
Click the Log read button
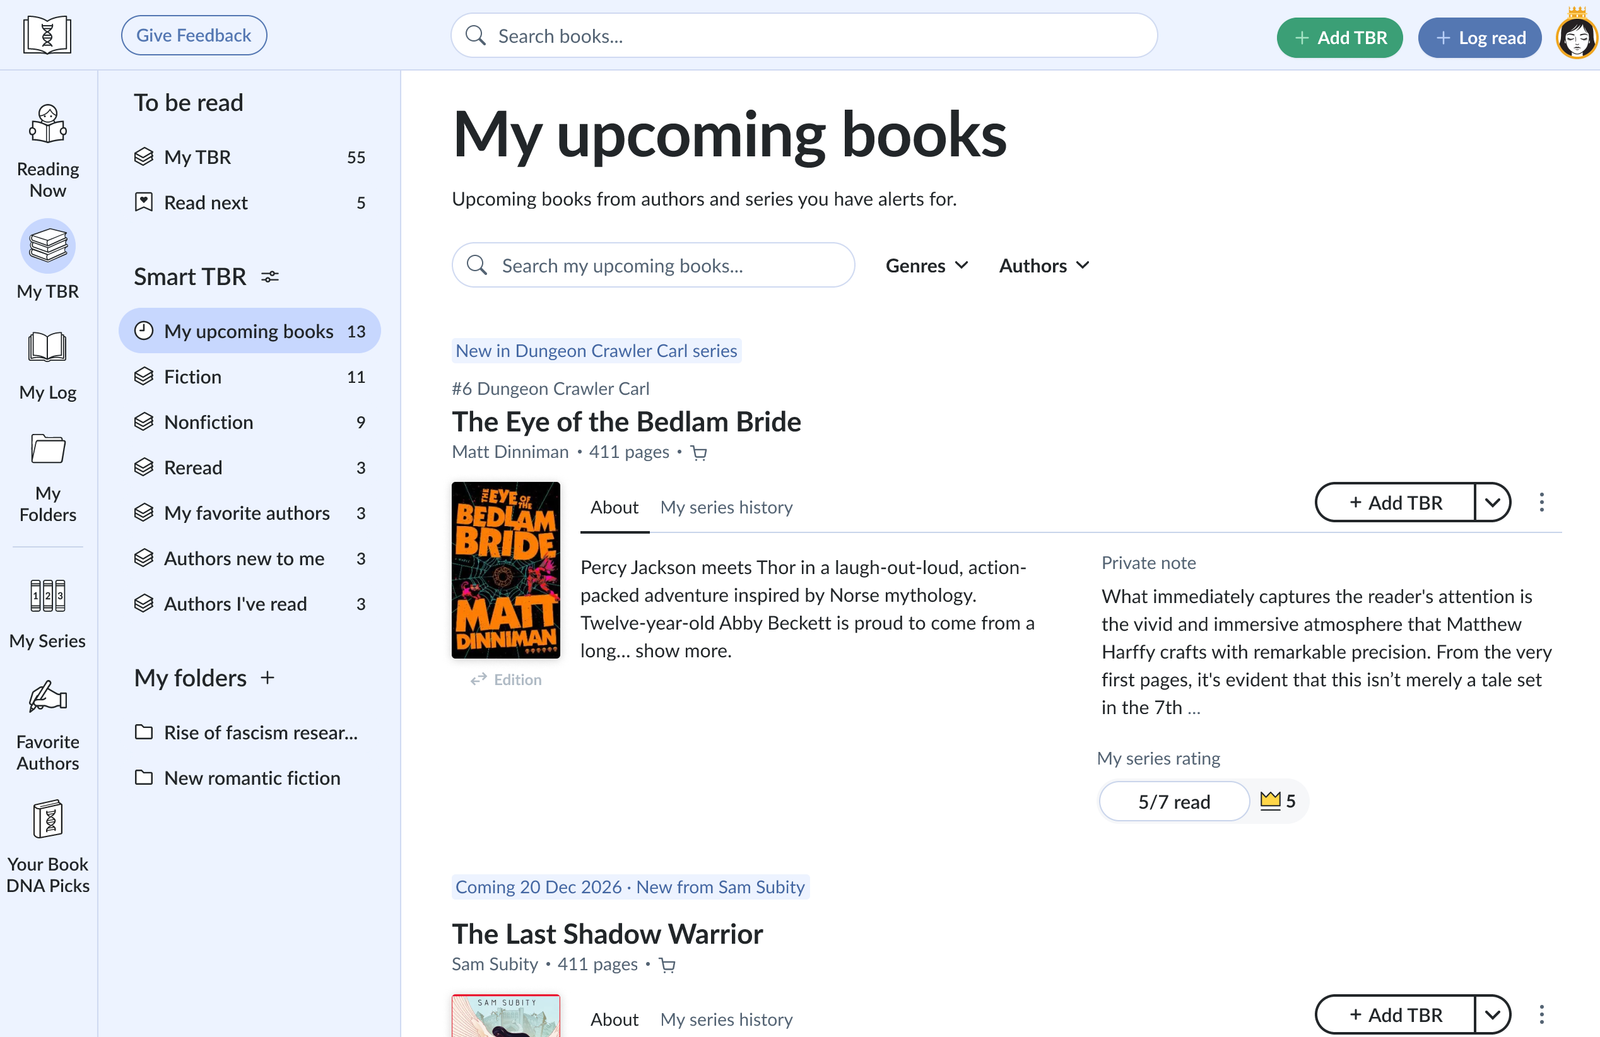point(1480,38)
